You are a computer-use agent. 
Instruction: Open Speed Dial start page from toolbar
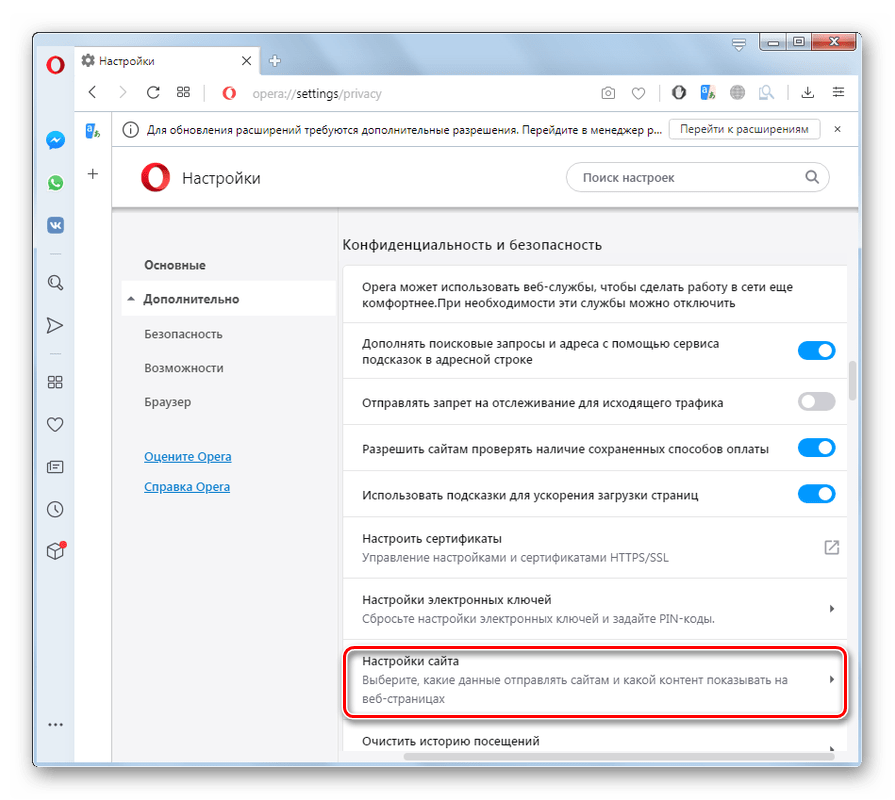pyautogui.click(x=183, y=92)
